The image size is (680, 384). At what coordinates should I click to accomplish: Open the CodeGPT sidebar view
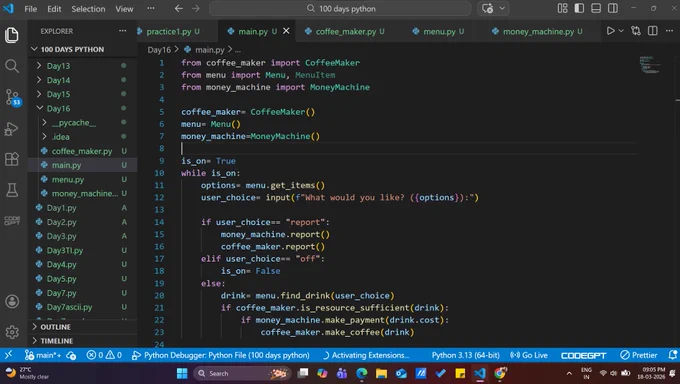tap(12, 220)
